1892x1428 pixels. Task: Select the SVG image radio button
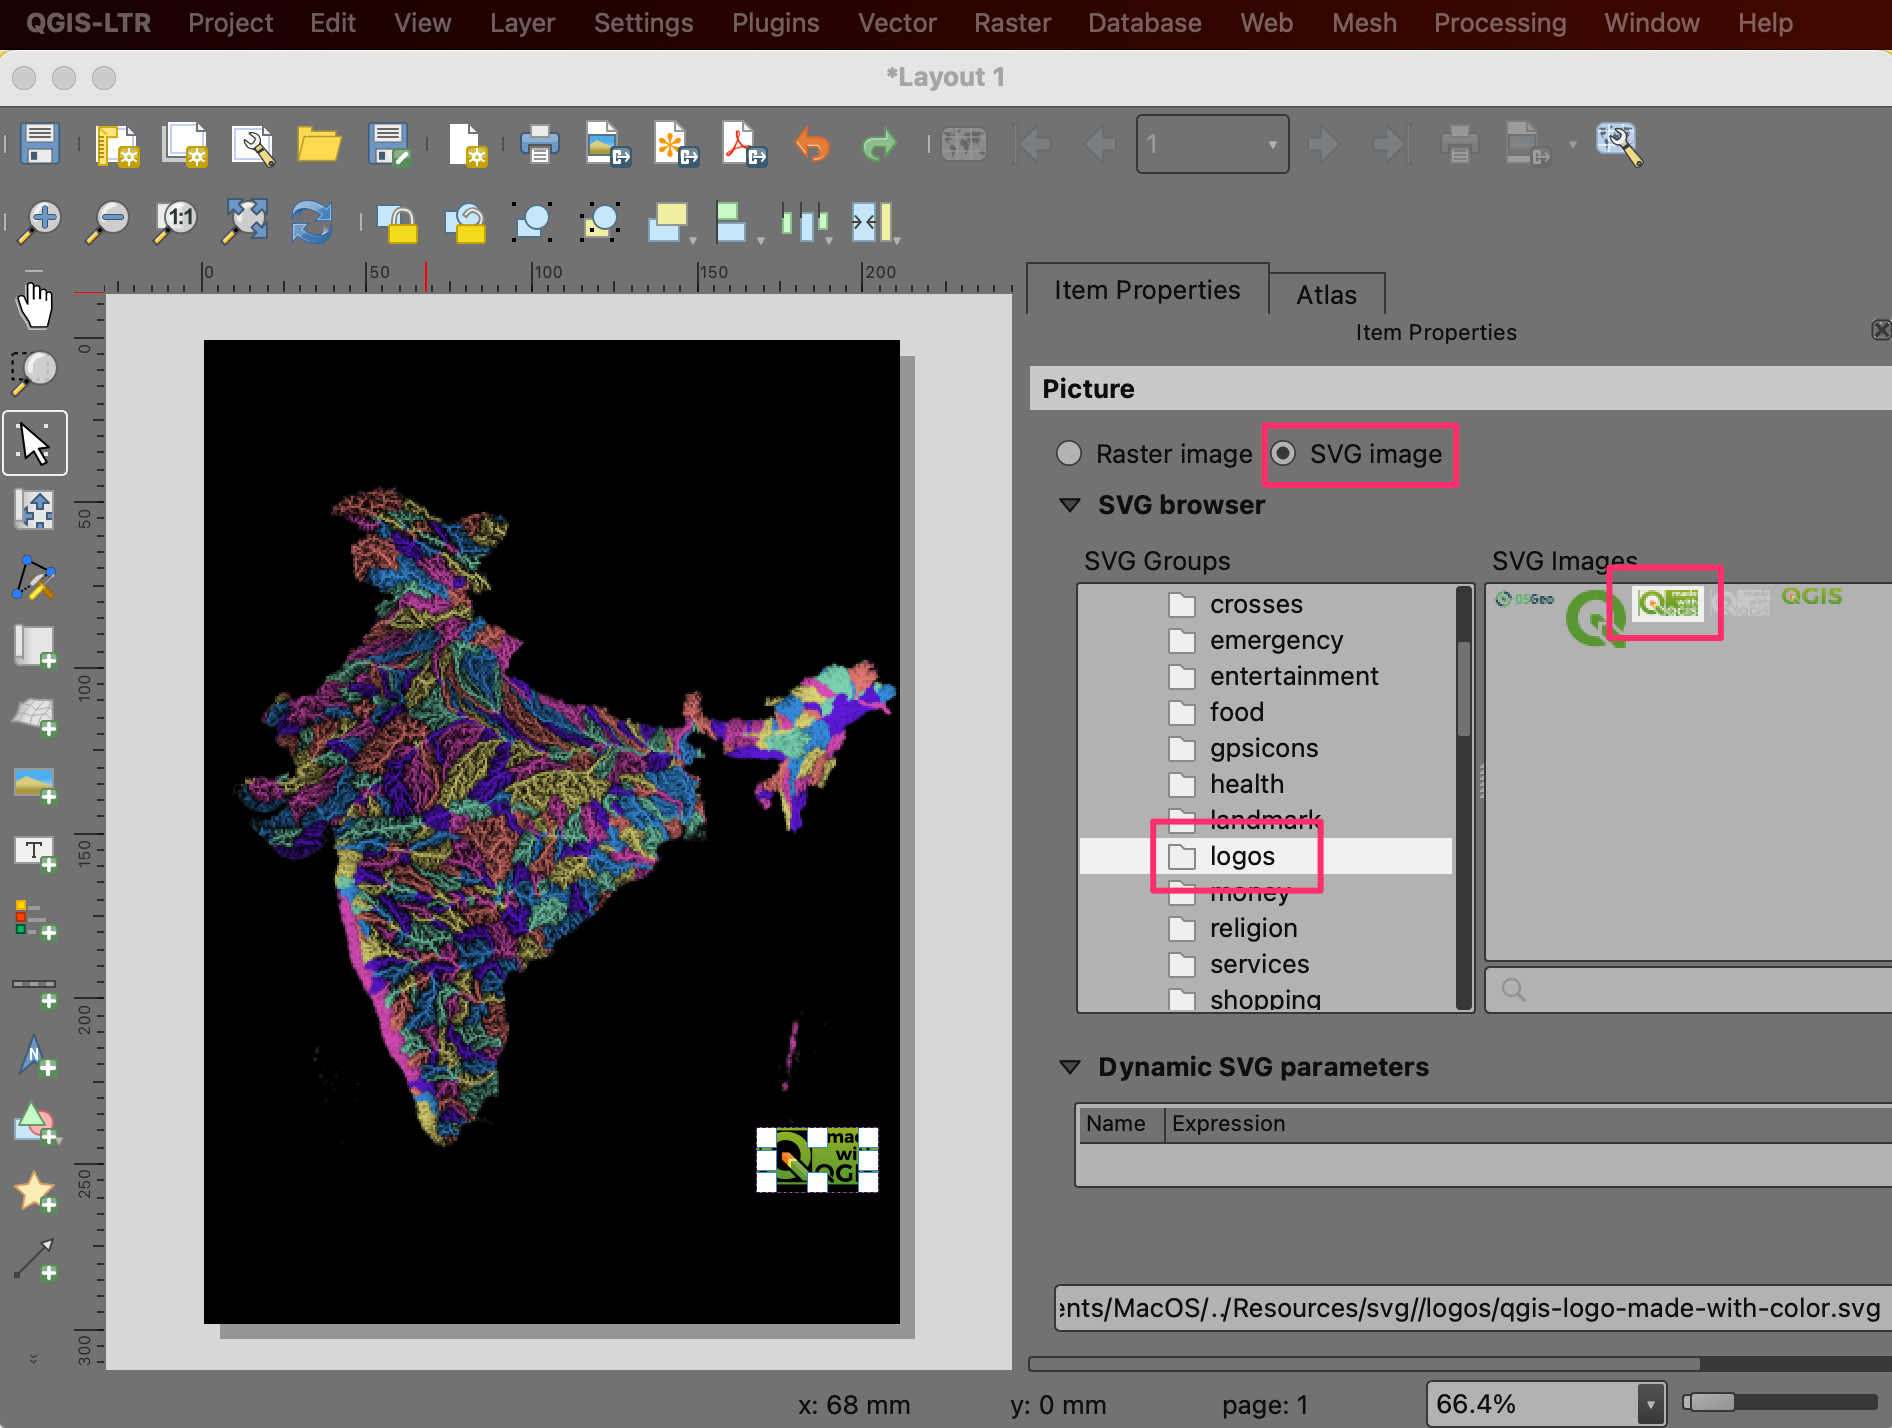click(1284, 454)
